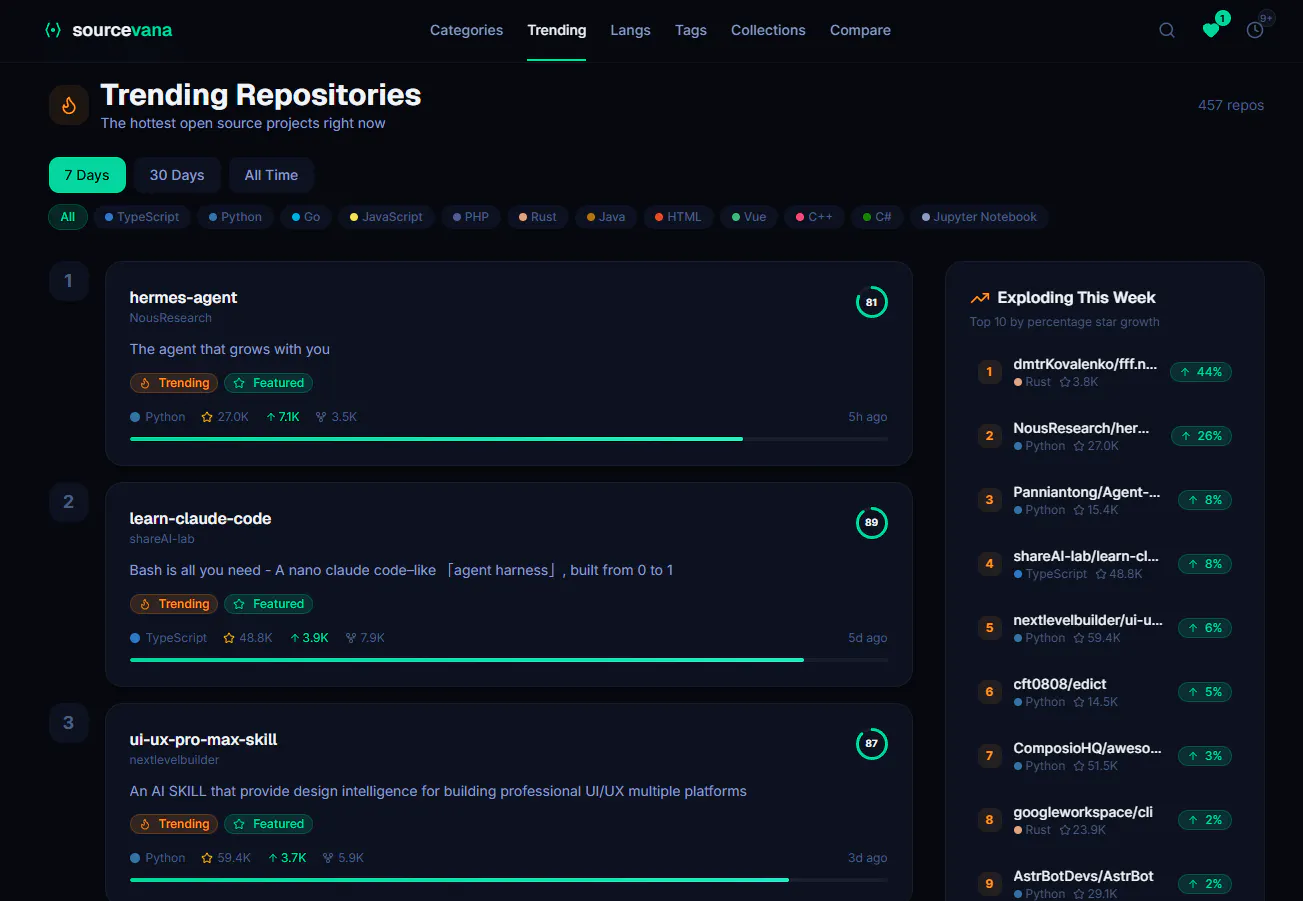Select the 7 Days time range

[87, 175]
